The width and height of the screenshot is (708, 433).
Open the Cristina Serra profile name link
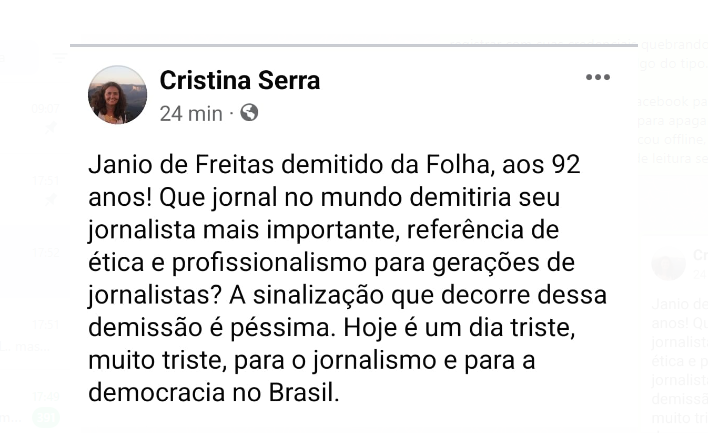coord(240,80)
